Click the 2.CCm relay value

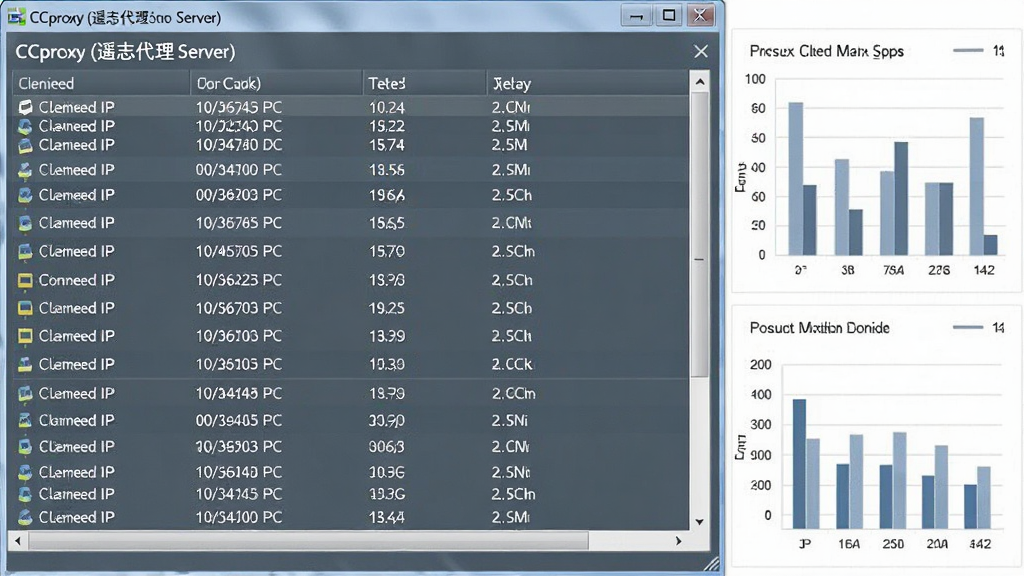tap(513, 394)
